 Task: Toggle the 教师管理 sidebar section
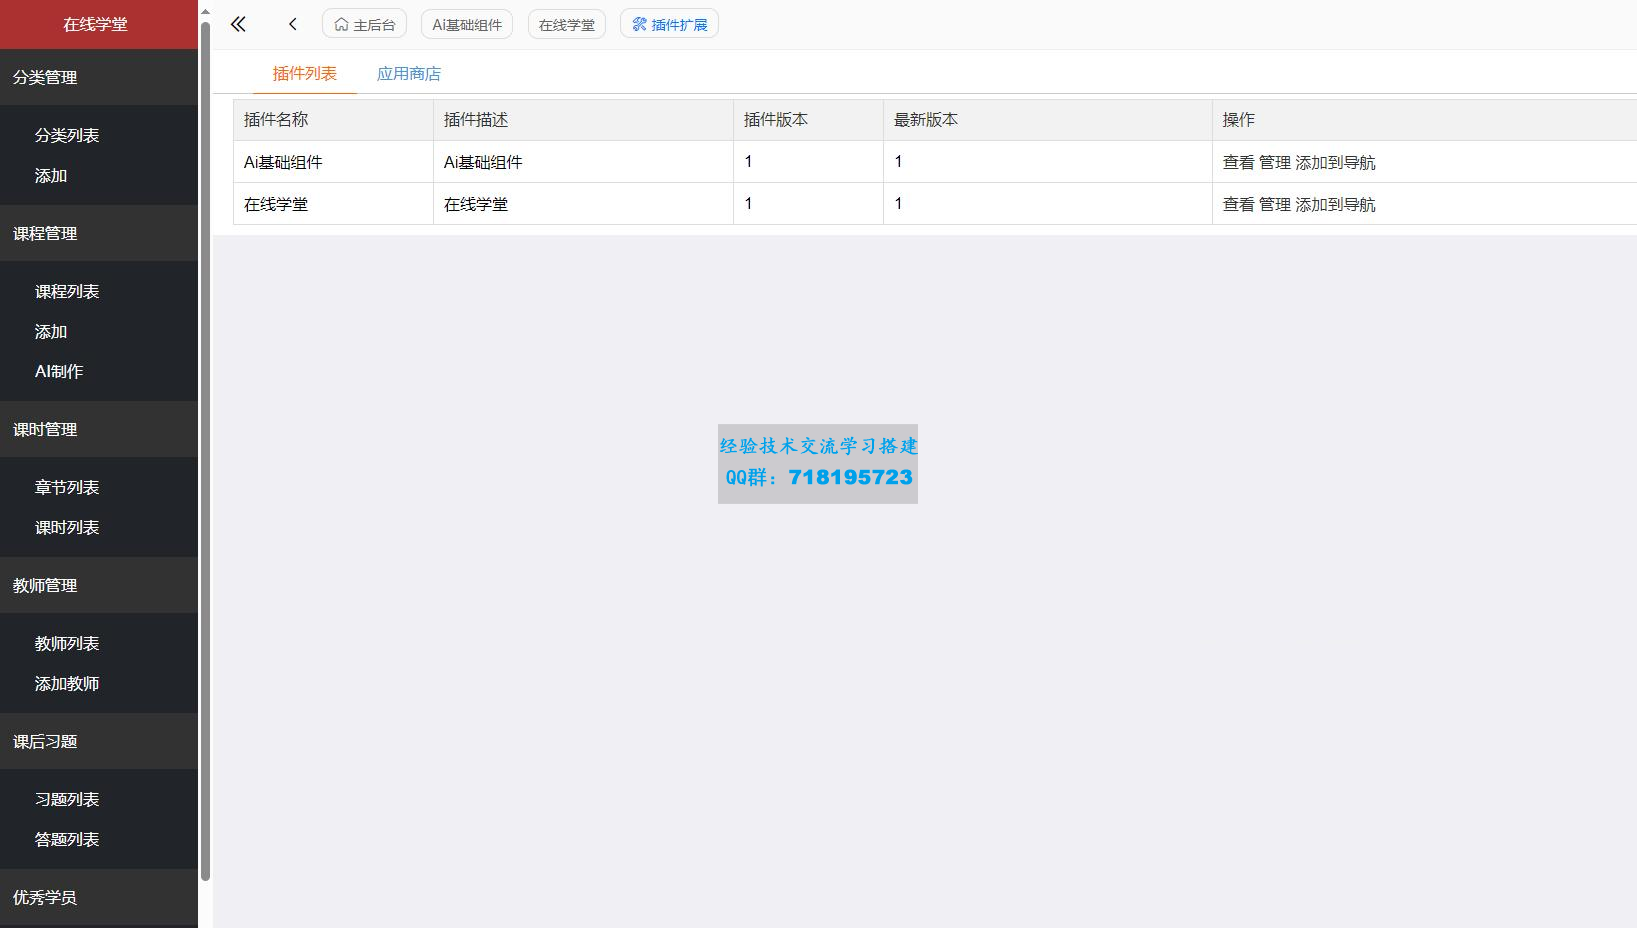coord(99,585)
